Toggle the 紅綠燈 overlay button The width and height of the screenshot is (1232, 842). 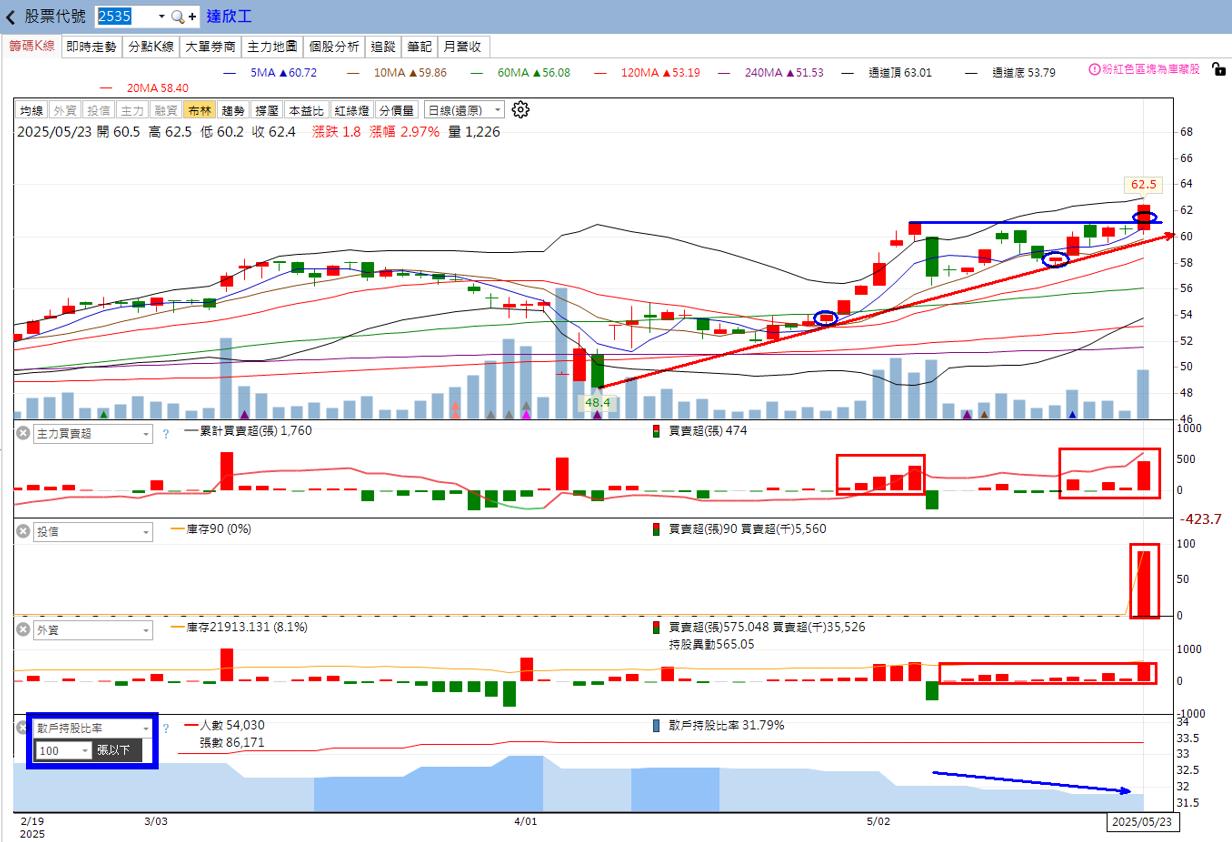[x=353, y=111]
